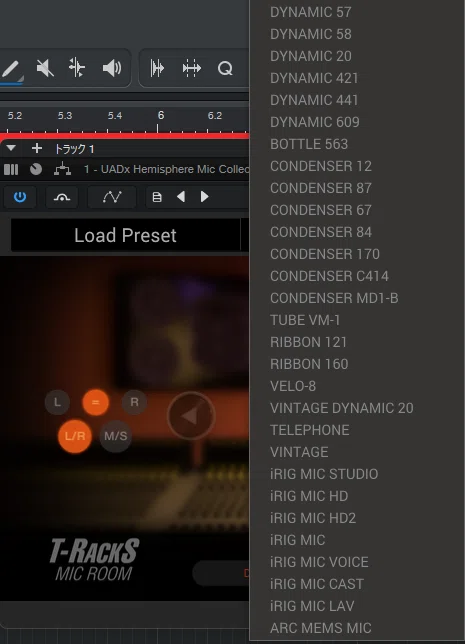The width and height of the screenshot is (465, 644).
Task: Add insert with the plus icon
Action: (x=37, y=148)
